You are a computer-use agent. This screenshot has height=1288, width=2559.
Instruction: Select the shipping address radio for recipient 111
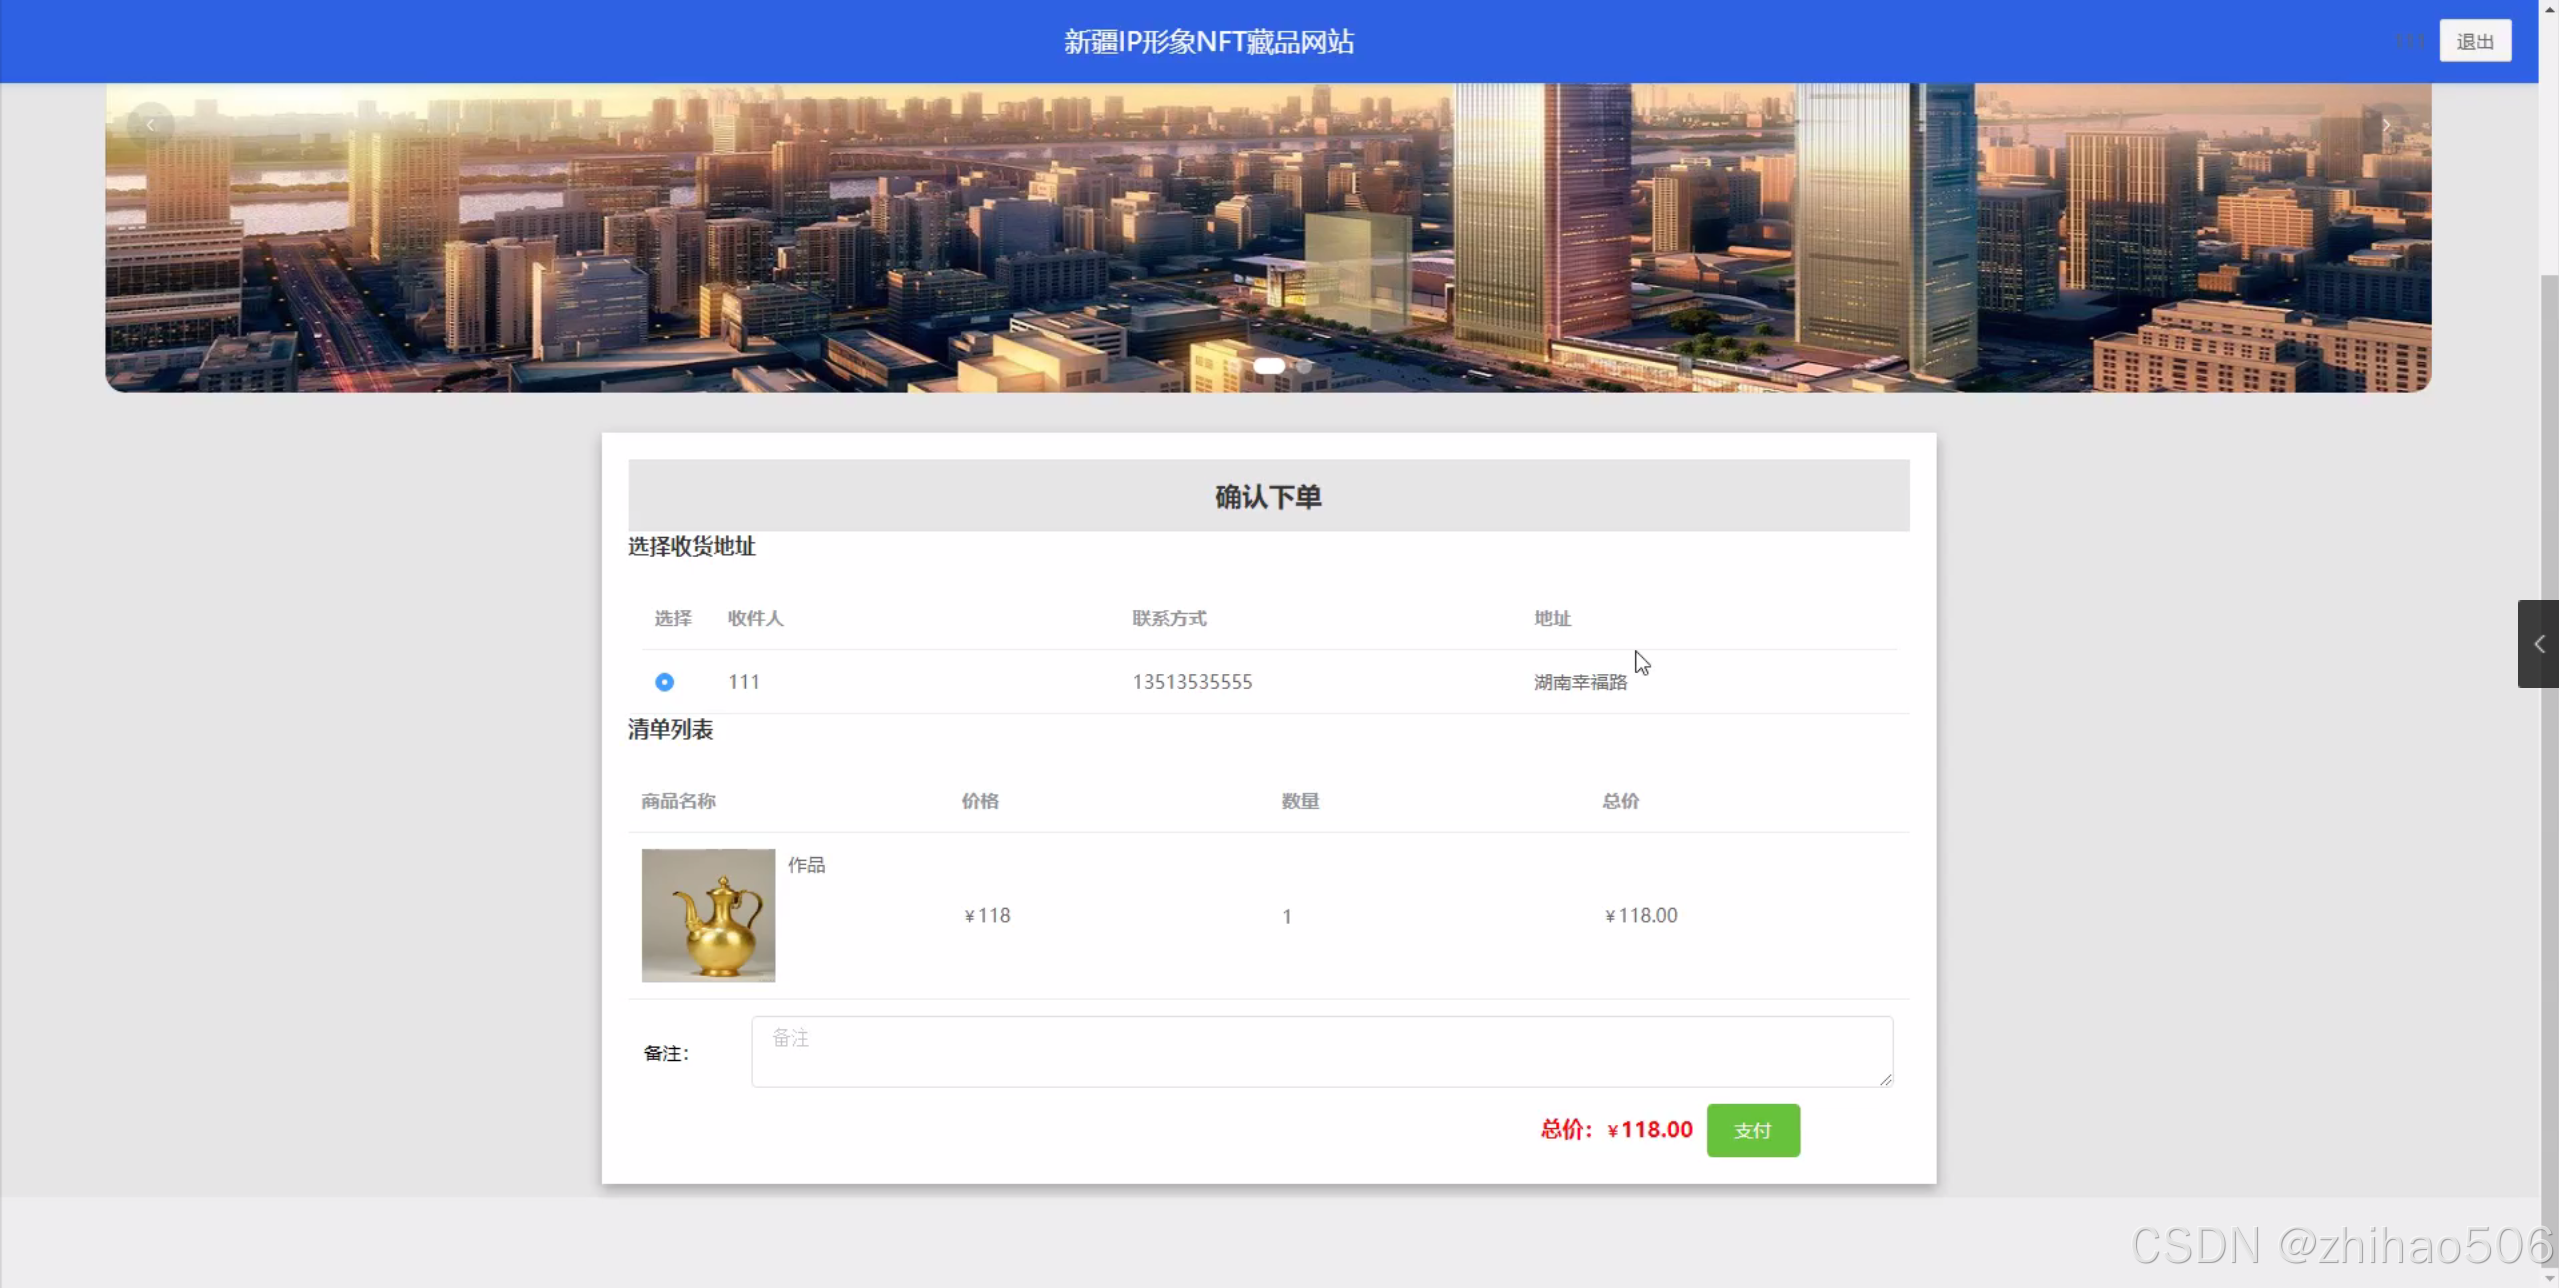pyautogui.click(x=664, y=681)
